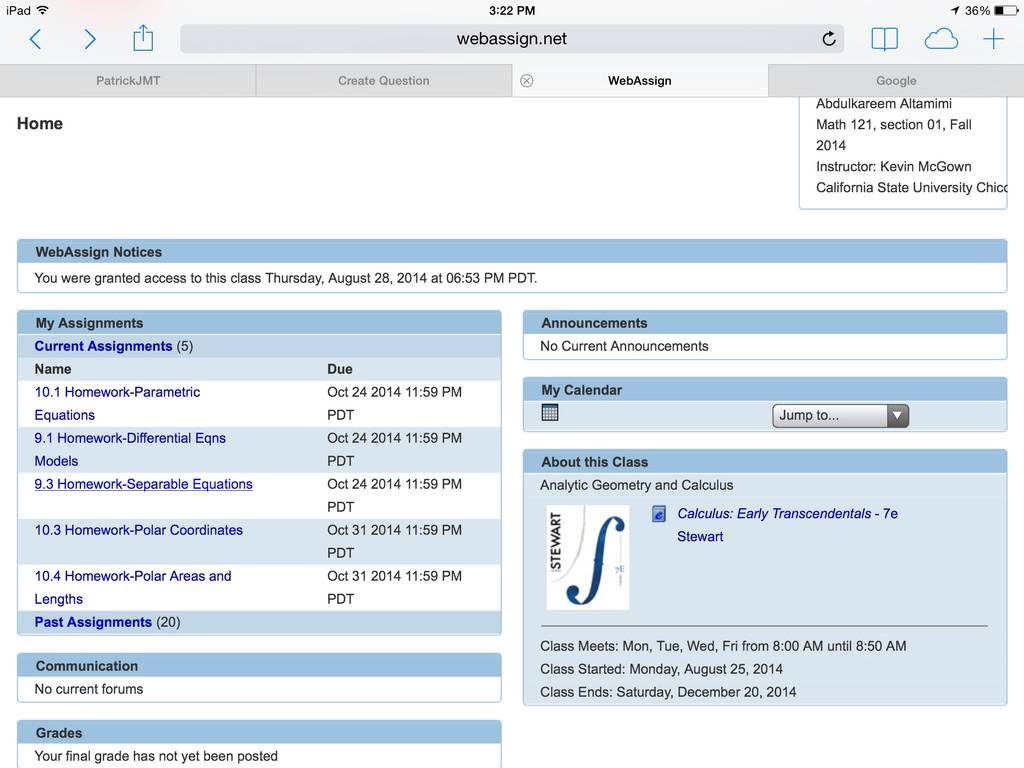Click the Announcements panel header
Viewport: 1024px width, 768px height.
point(765,323)
